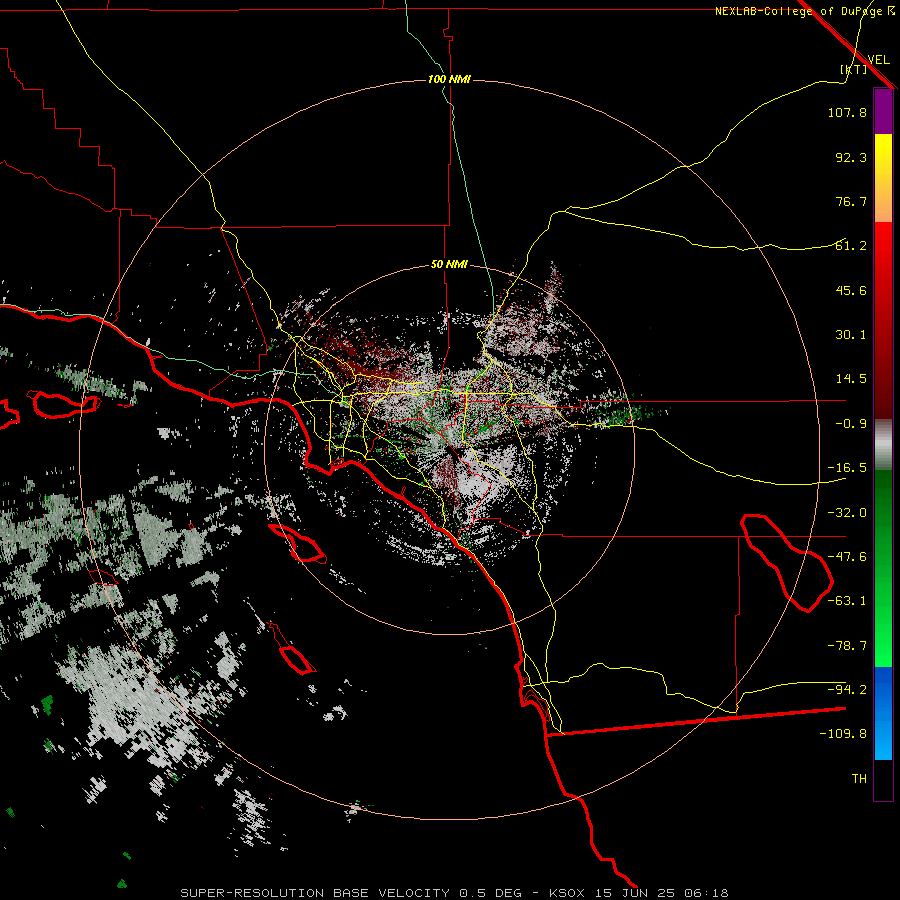Click the Super-Resolution Base Velocity caption
900x900 pixels.
click(454, 893)
